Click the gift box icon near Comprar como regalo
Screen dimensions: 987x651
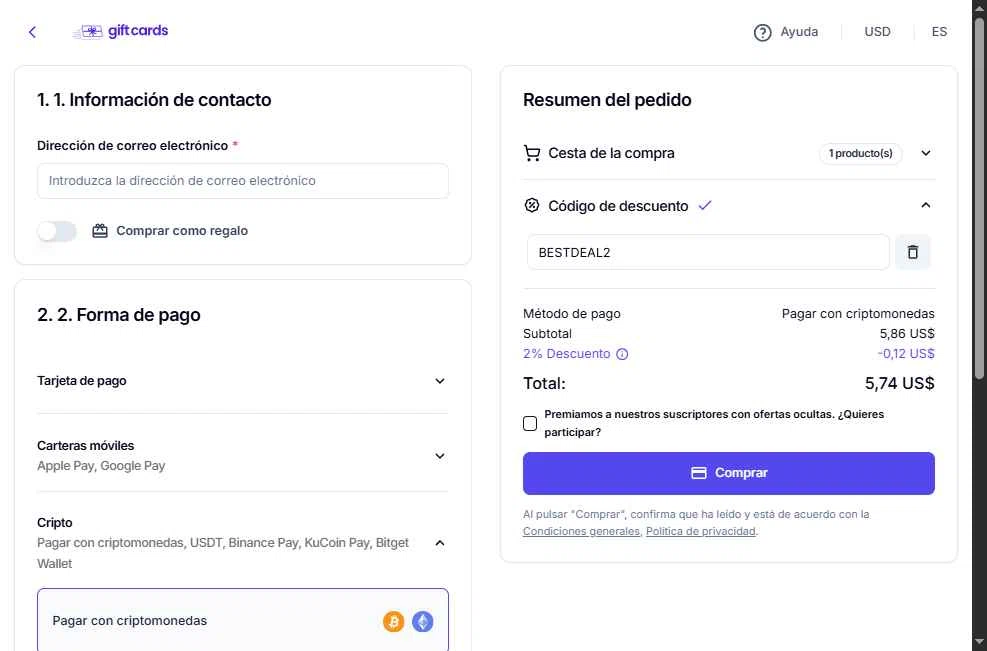[100, 230]
